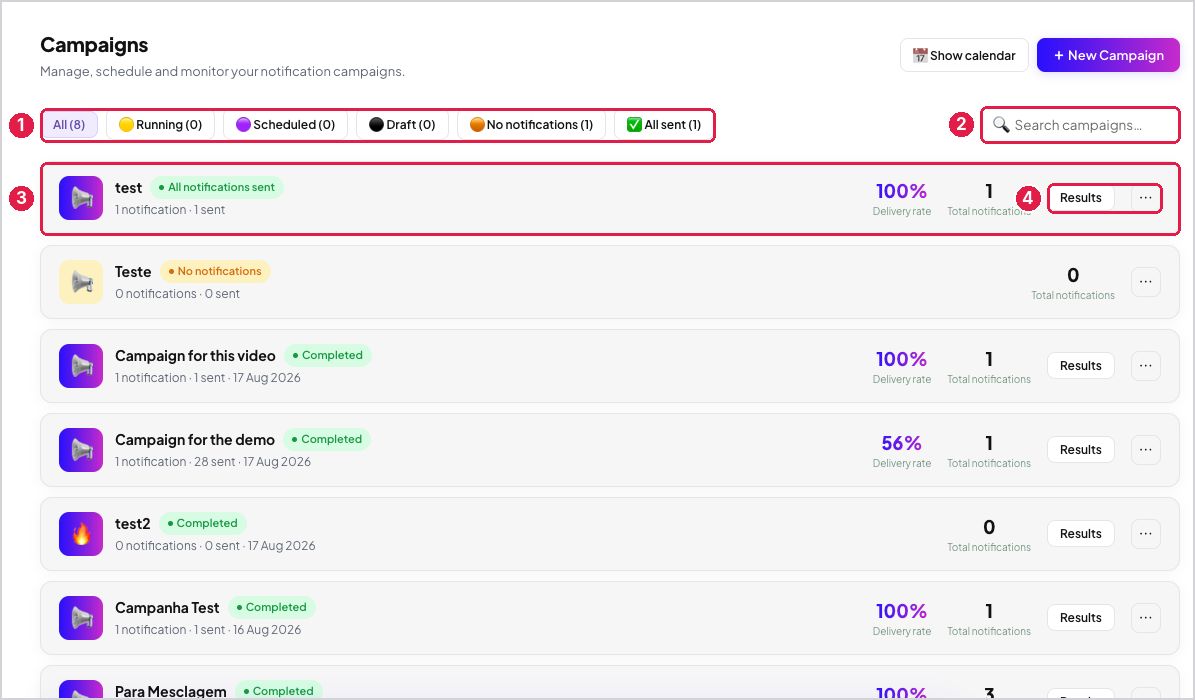1195x700 pixels.
Task: Switch to the Scheduled (0) filter
Action: click(286, 125)
